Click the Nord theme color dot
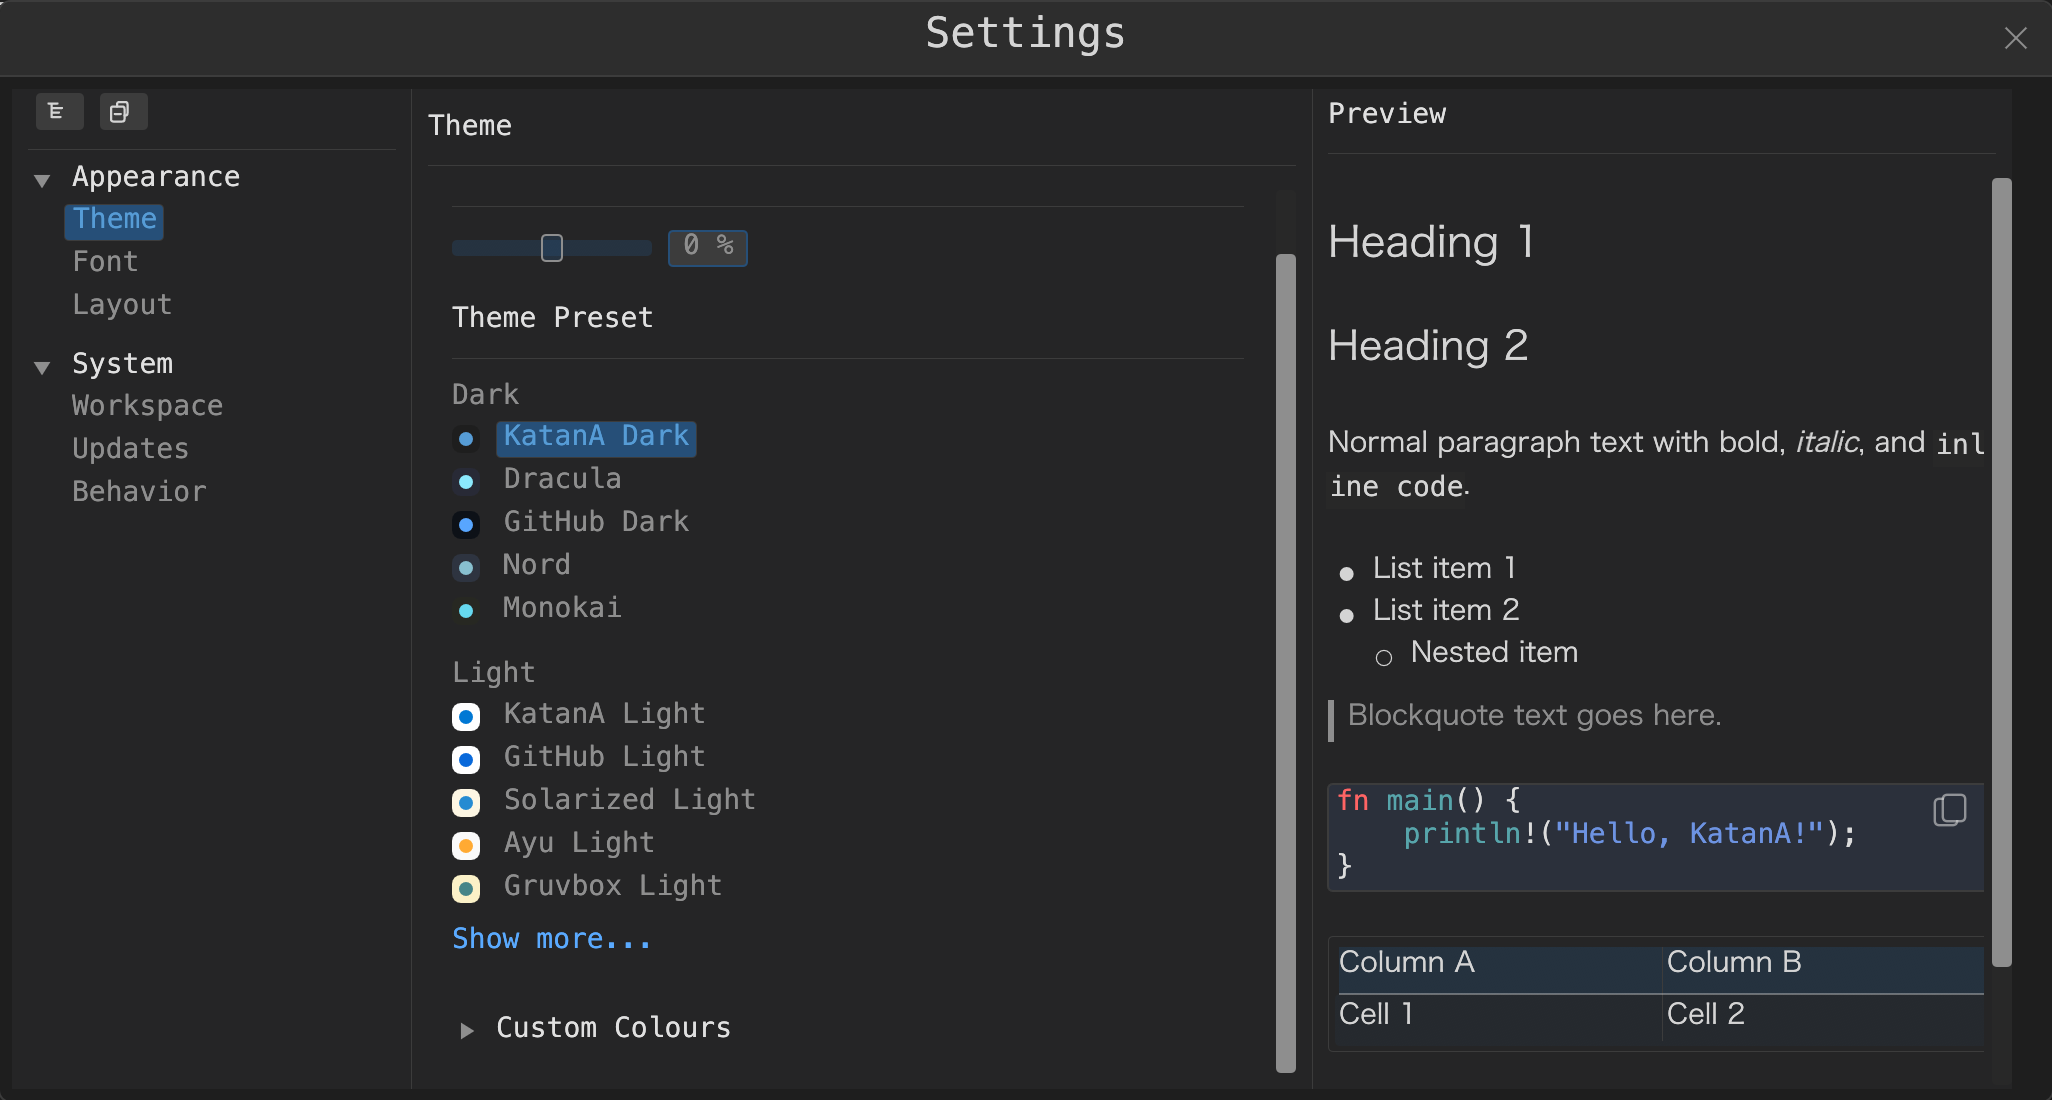The image size is (2052, 1100). tap(466, 567)
